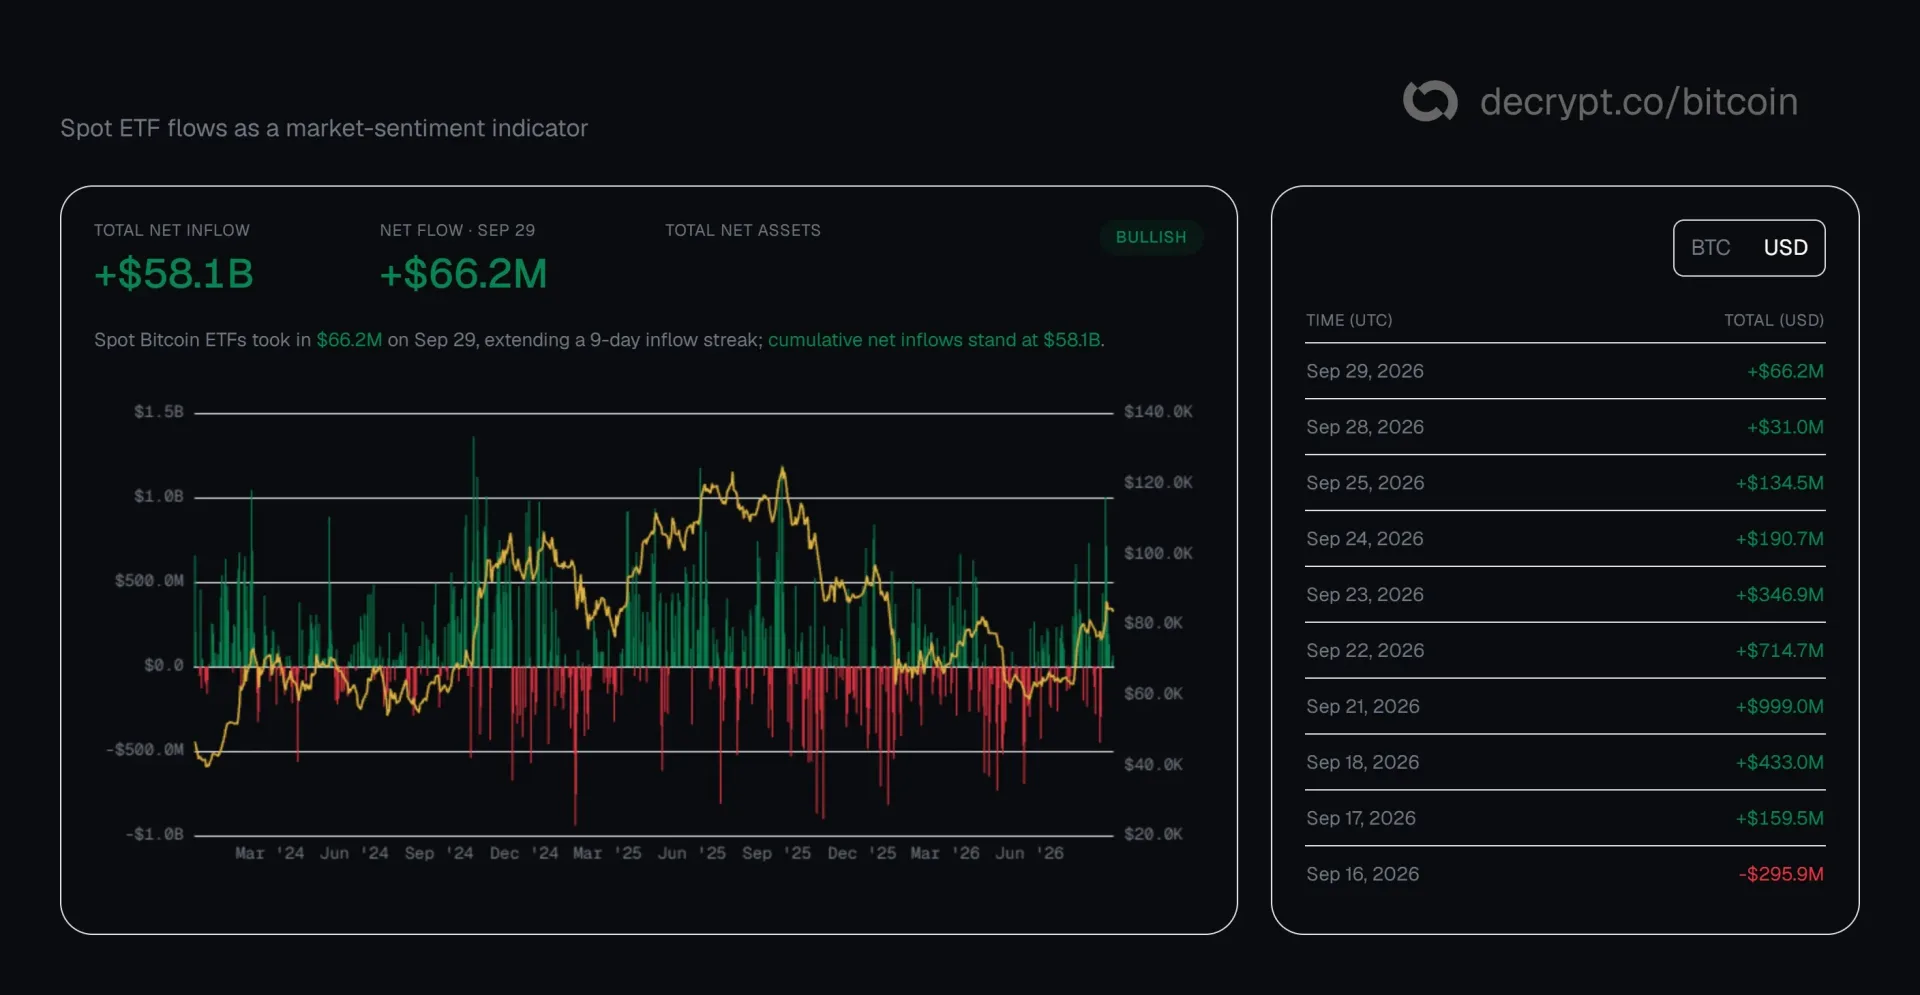
Task: Click the $0.0 baseline axis label
Action: [164, 666]
